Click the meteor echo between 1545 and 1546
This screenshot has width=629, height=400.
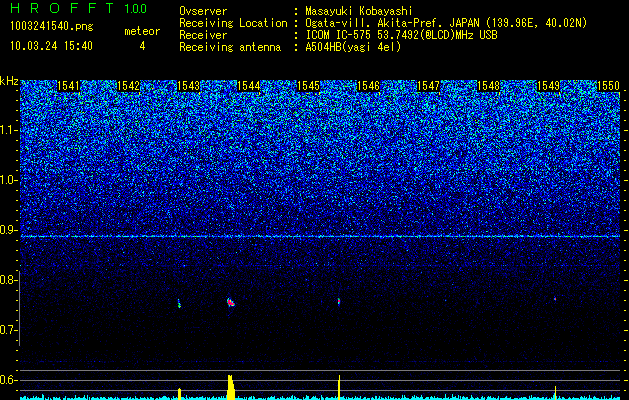tap(339, 301)
